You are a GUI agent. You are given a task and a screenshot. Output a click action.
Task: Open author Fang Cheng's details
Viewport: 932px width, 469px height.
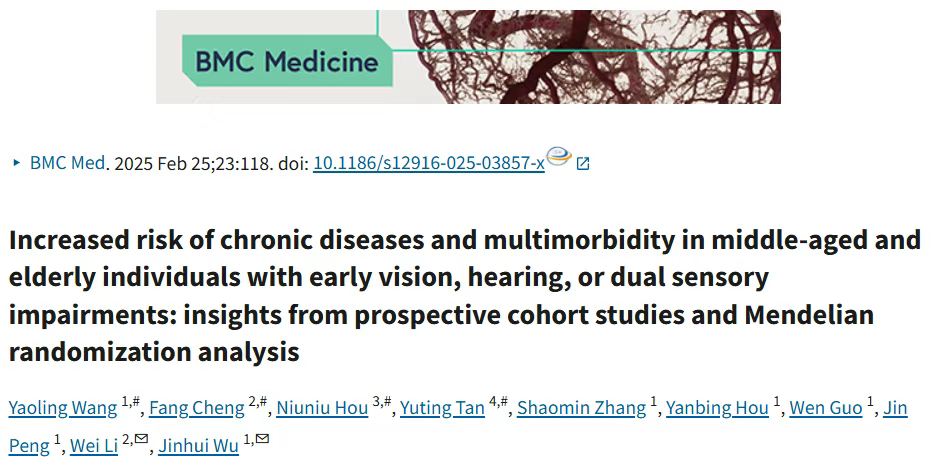[x=197, y=408]
